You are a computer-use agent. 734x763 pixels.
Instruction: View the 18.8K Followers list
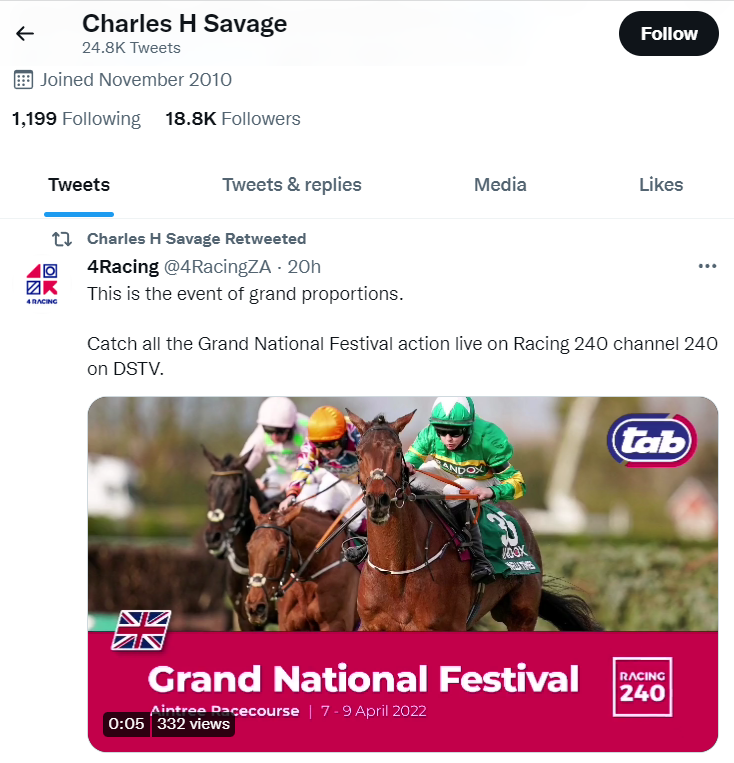tap(233, 119)
